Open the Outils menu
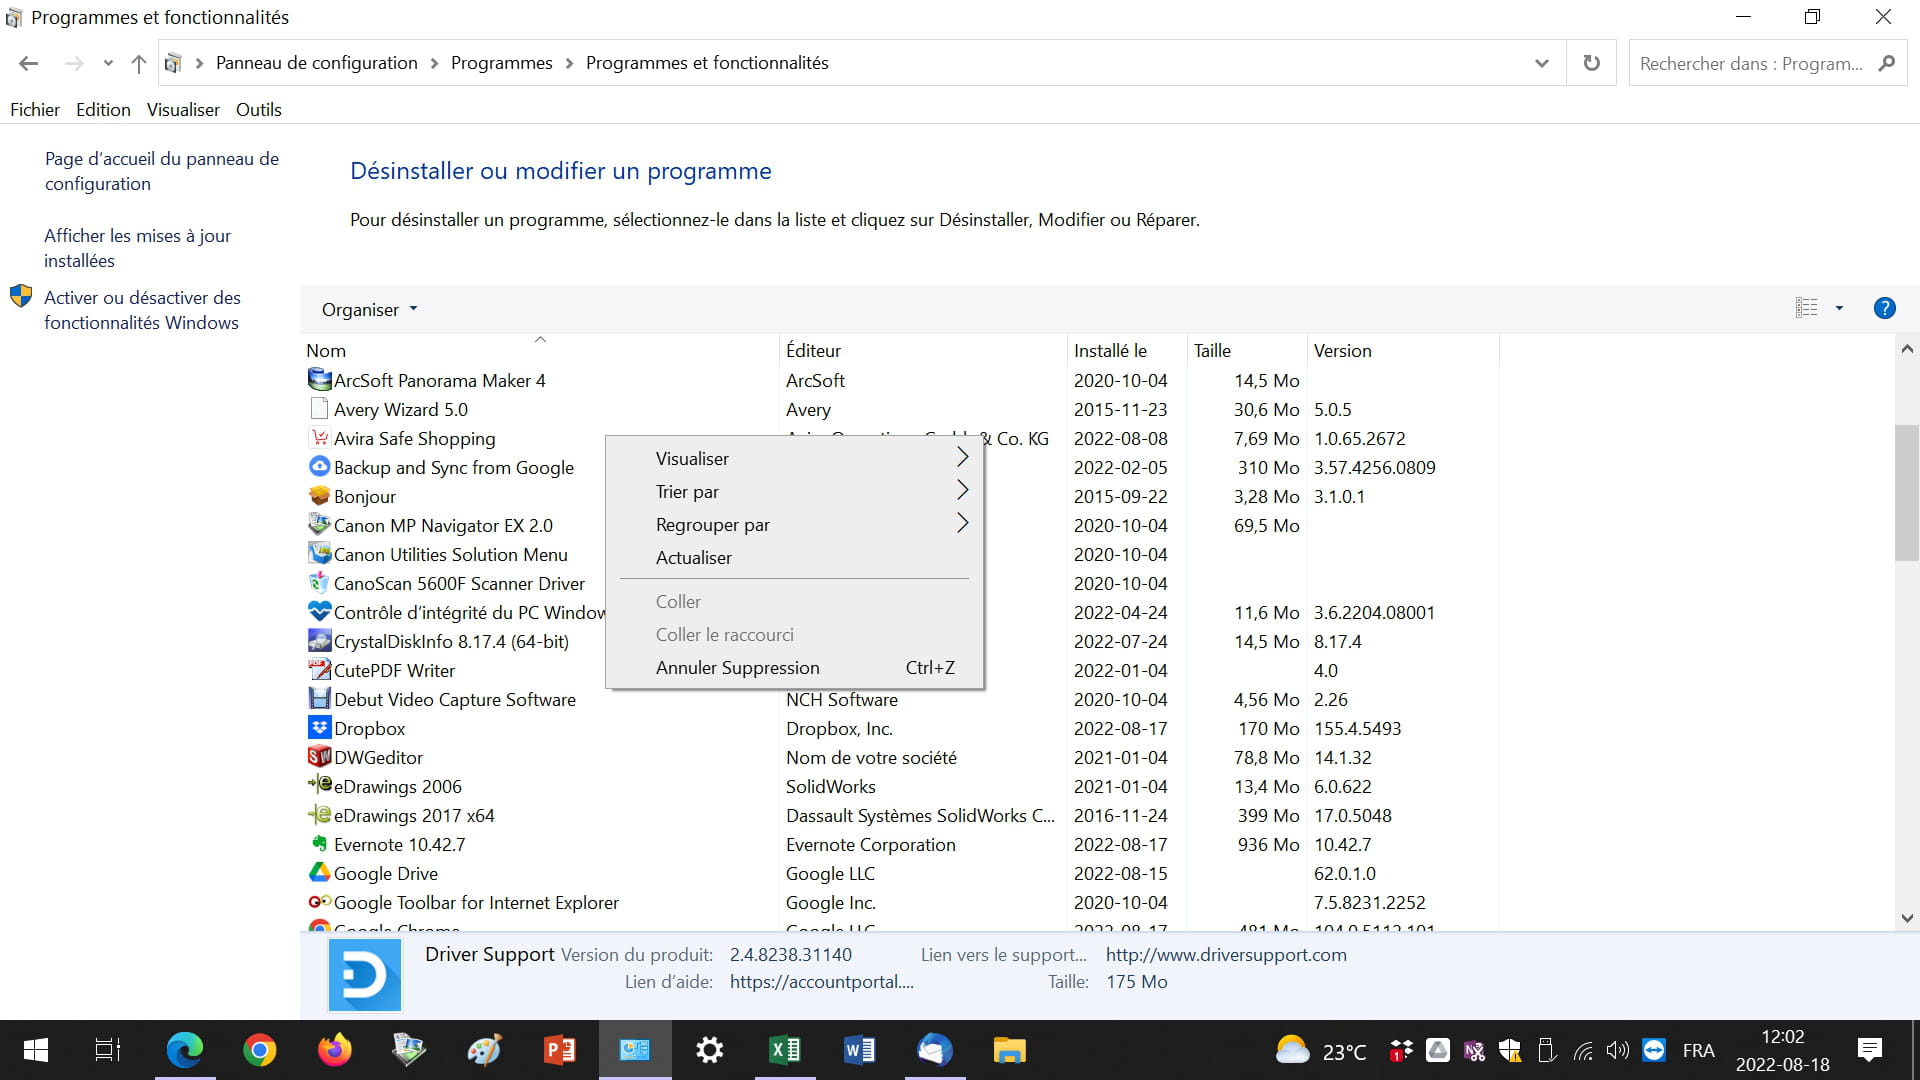 (x=258, y=110)
